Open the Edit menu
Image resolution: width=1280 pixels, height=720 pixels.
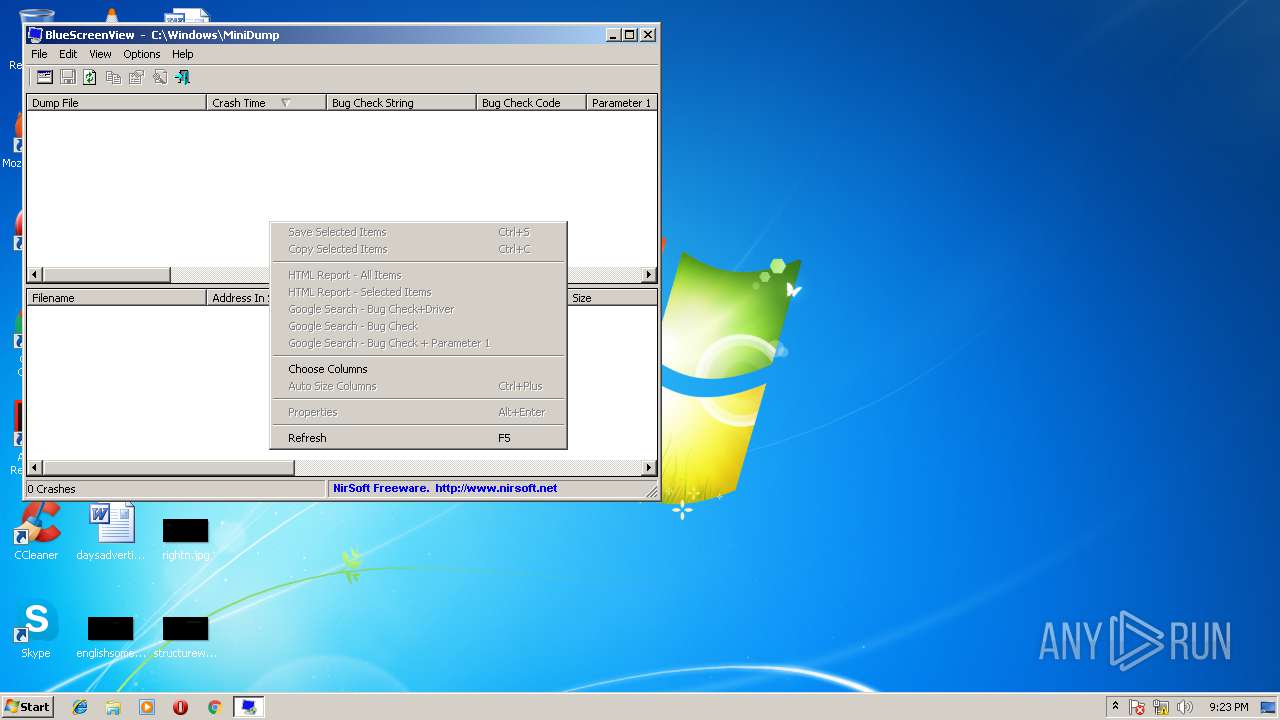coord(68,54)
